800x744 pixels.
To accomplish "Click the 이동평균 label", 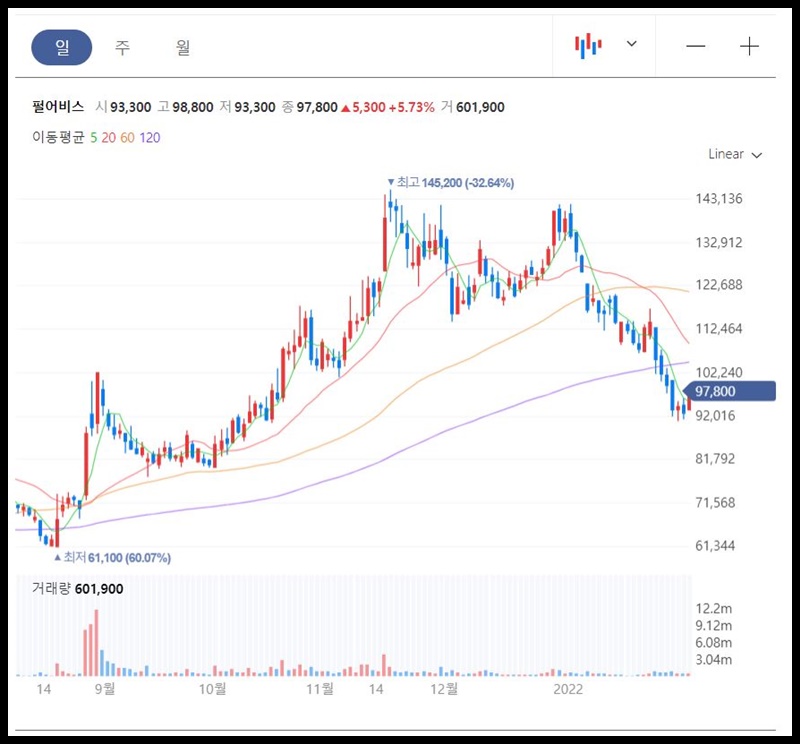I will pyautogui.click(x=58, y=137).
